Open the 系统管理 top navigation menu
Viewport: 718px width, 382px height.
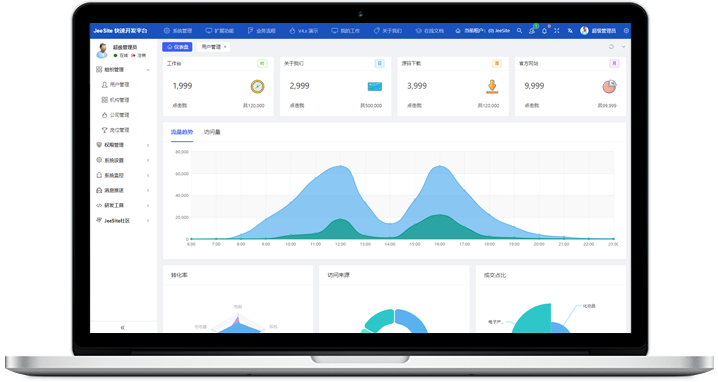coord(178,31)
